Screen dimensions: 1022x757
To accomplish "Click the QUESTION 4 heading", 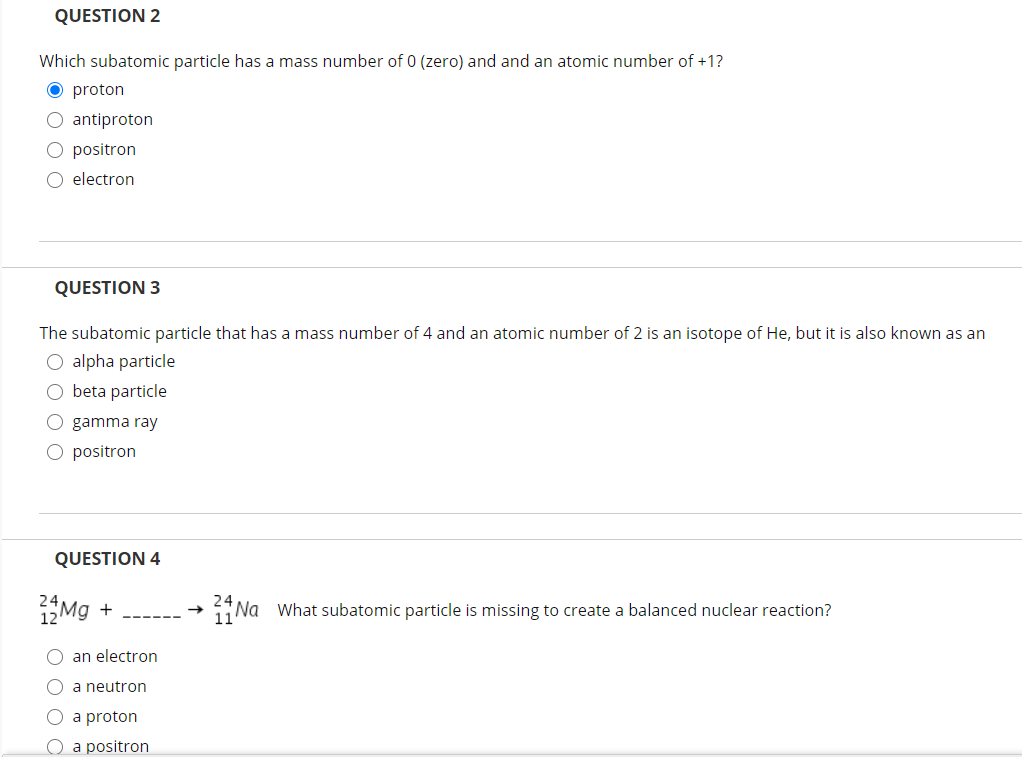I will pos(107,558).
